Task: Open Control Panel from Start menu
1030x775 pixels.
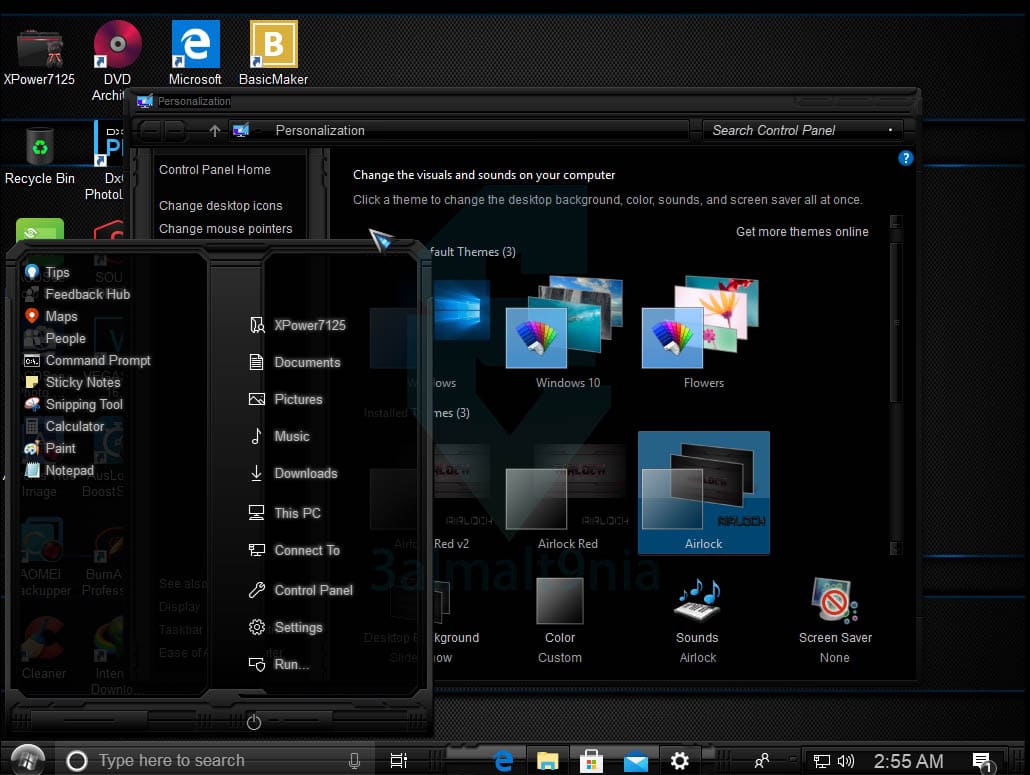Action: [301, 590]
